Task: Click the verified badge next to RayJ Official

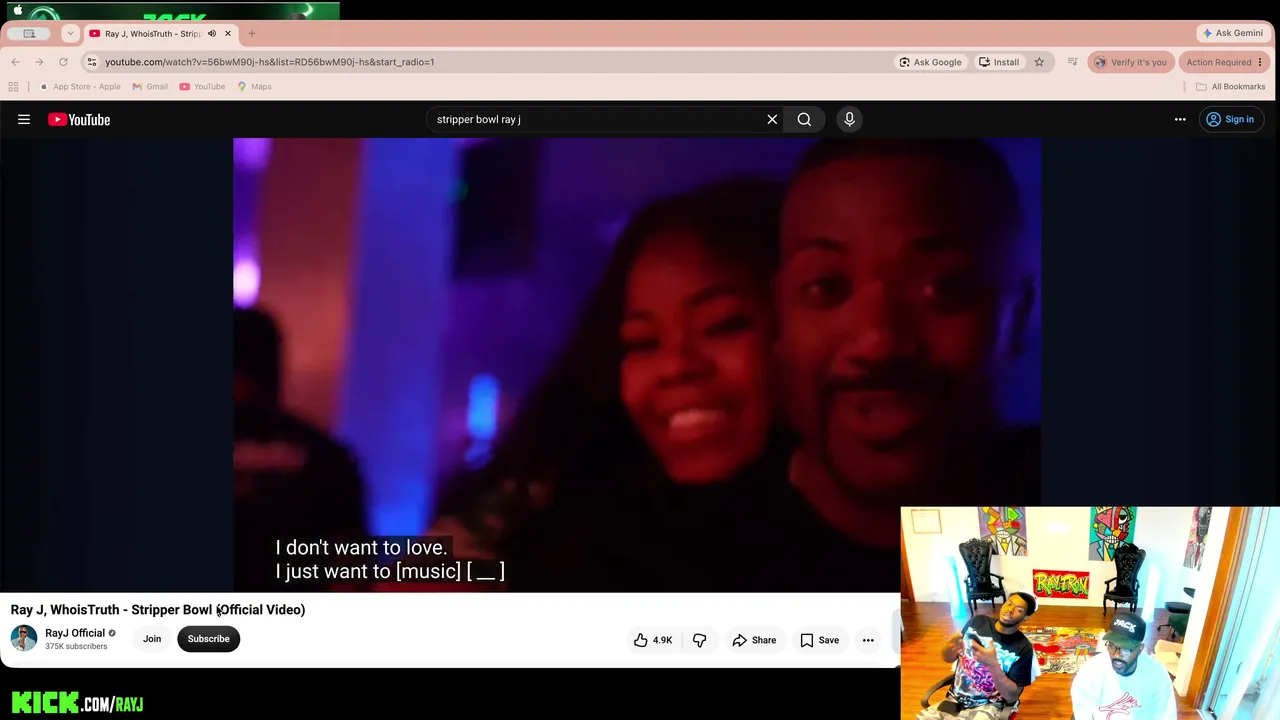Action: pyautogui.click(x=112, y=633)
